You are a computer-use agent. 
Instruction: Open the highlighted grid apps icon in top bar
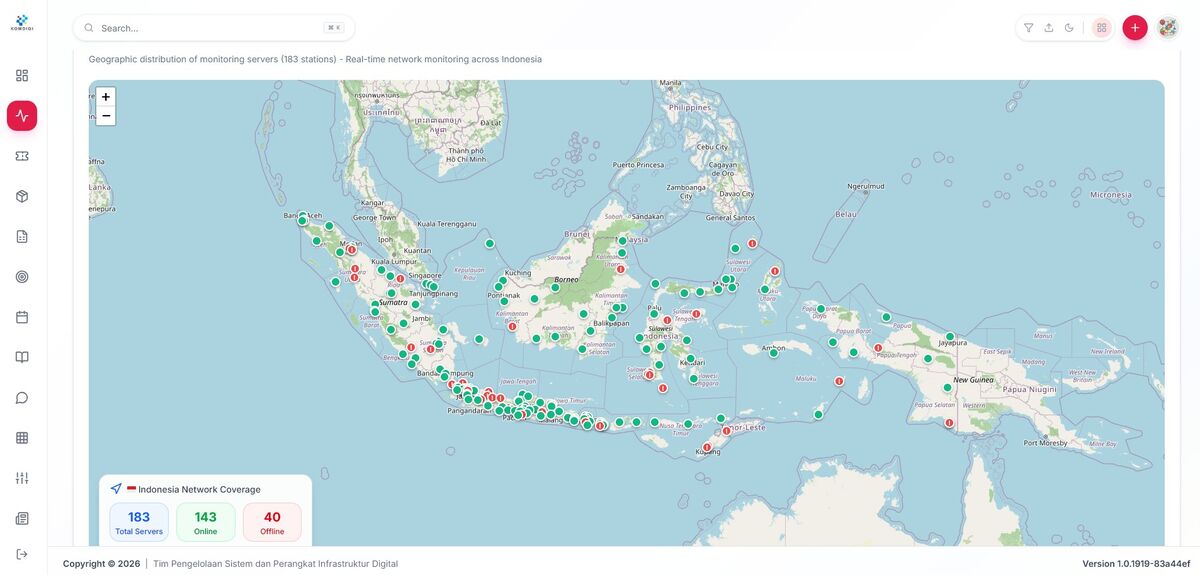[1101, 28]
